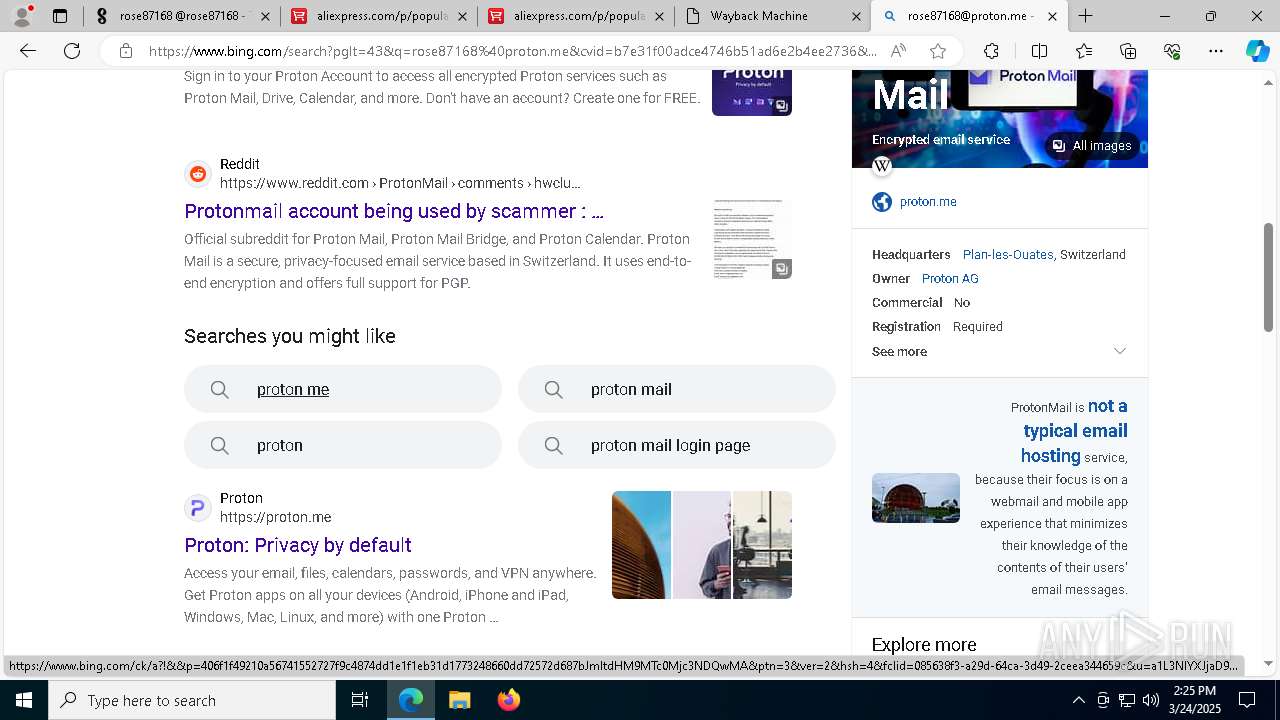Open Proton purple thumbnail in top result

coord(752,93)
